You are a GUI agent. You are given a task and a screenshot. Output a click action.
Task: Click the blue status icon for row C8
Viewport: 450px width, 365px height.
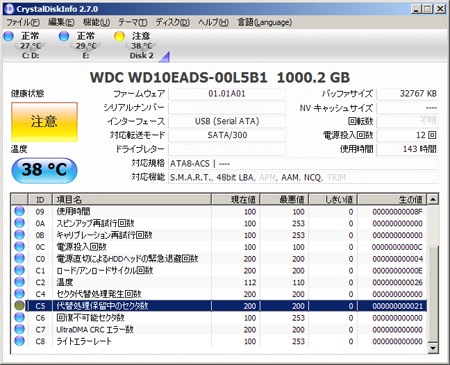coord(19,341)
